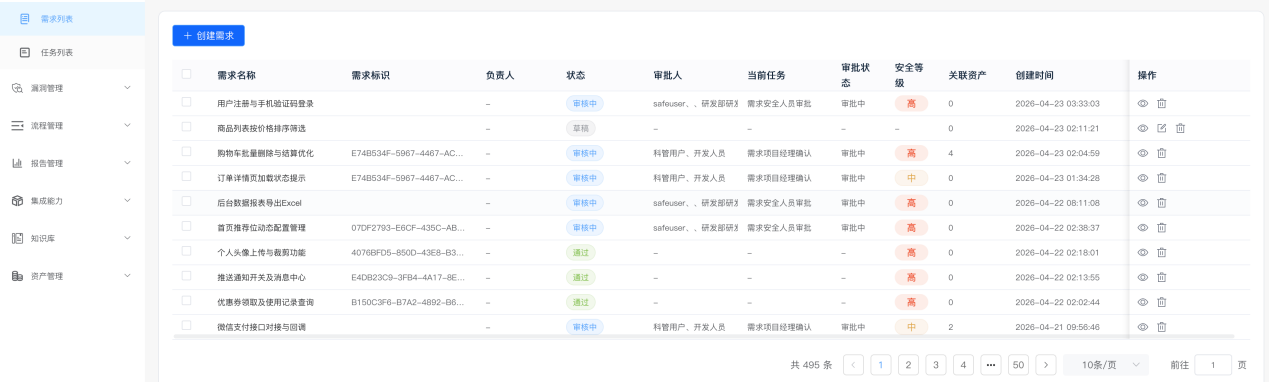Check the box for 推送通知开关及消息中心
The image size is (1269, 382).
(186, 276)
